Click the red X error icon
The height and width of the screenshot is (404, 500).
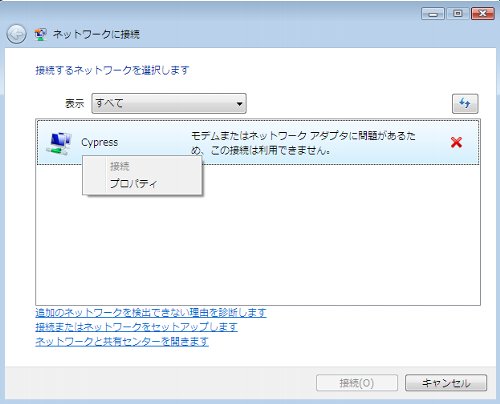point(456,142)
